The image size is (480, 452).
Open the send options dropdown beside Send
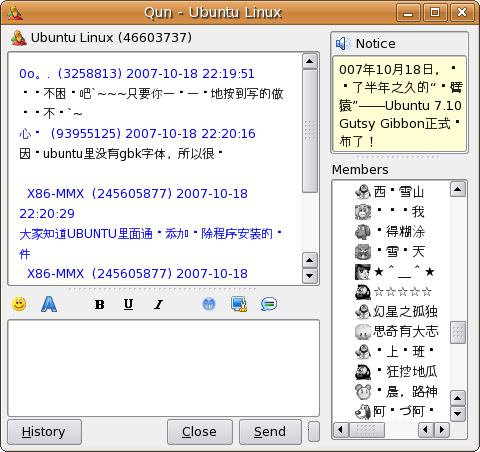tap(314, 432)
